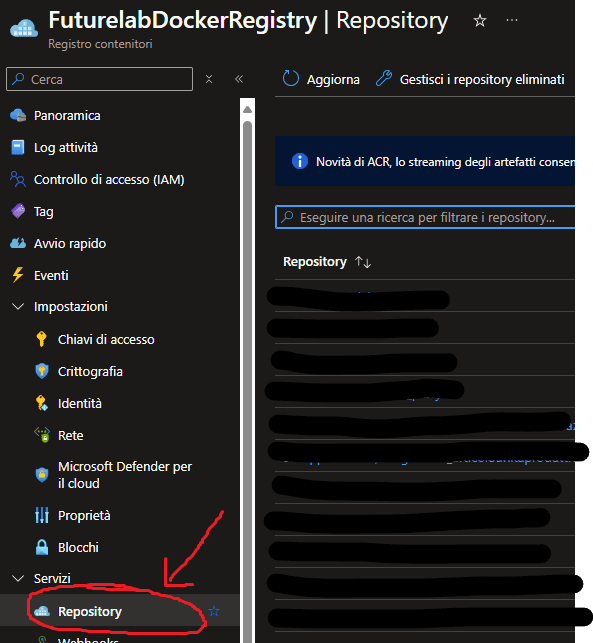Click the Novità di ACR info banner
The height and width of the screenshot is (643, 593).
(425, 161)
